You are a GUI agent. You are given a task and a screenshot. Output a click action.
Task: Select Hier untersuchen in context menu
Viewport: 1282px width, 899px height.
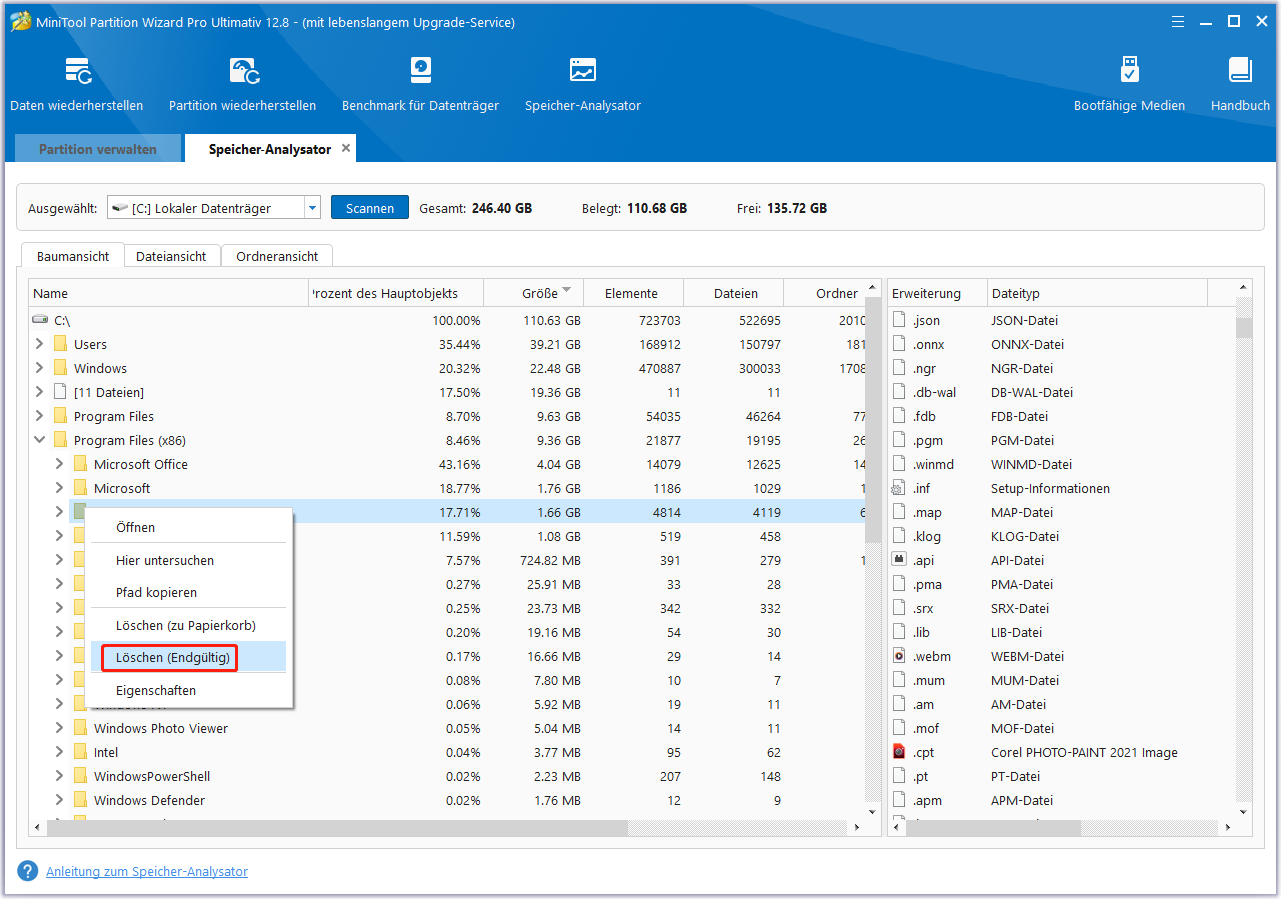coord(188,560)
